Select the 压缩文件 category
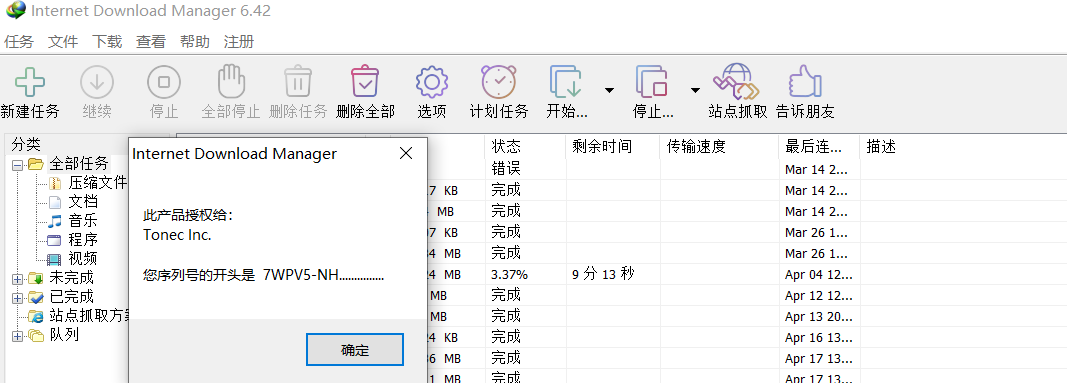 (97, 182)
